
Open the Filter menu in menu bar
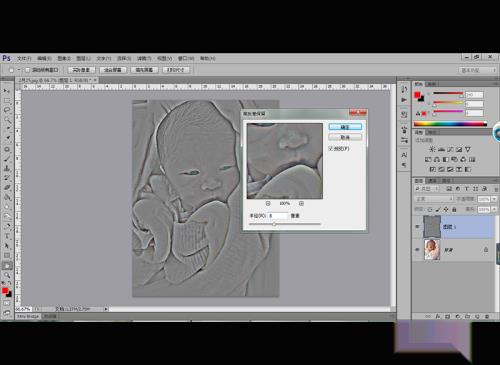point(144,58)
